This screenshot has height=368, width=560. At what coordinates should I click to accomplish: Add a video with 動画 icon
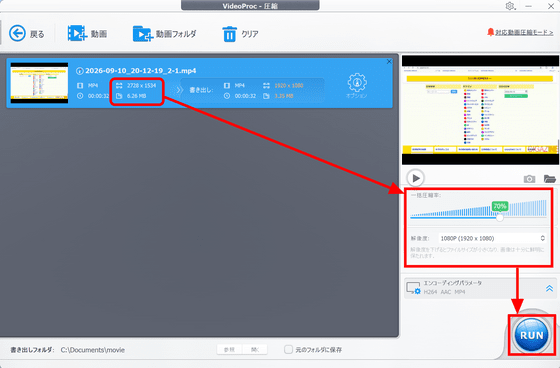pos(77,33)
